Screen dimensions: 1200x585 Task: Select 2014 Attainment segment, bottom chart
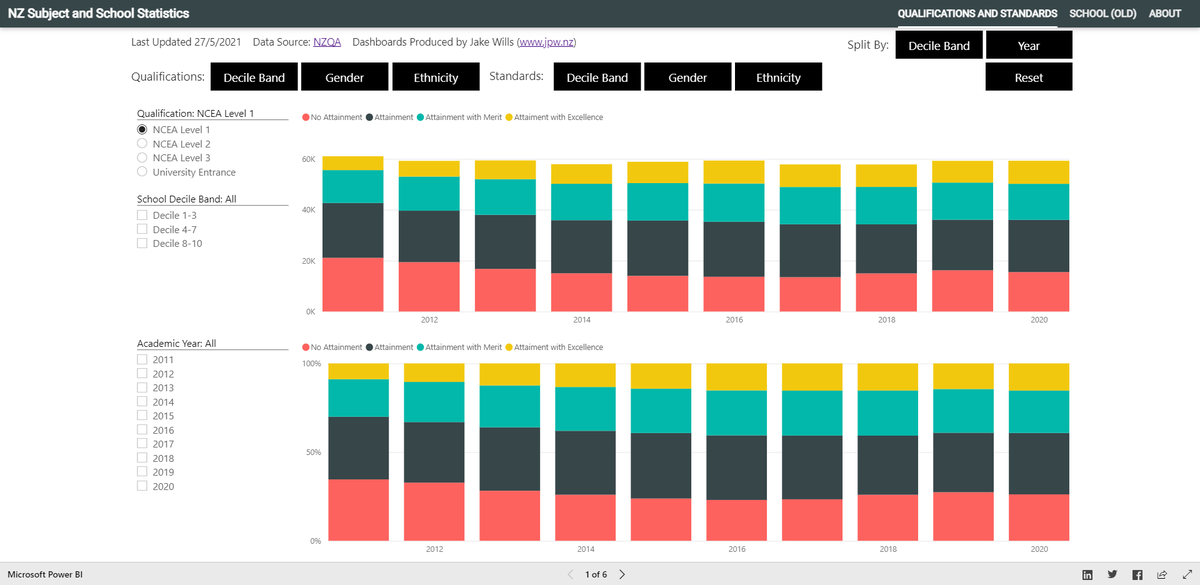pyautogui.click(x=586, y=462)
